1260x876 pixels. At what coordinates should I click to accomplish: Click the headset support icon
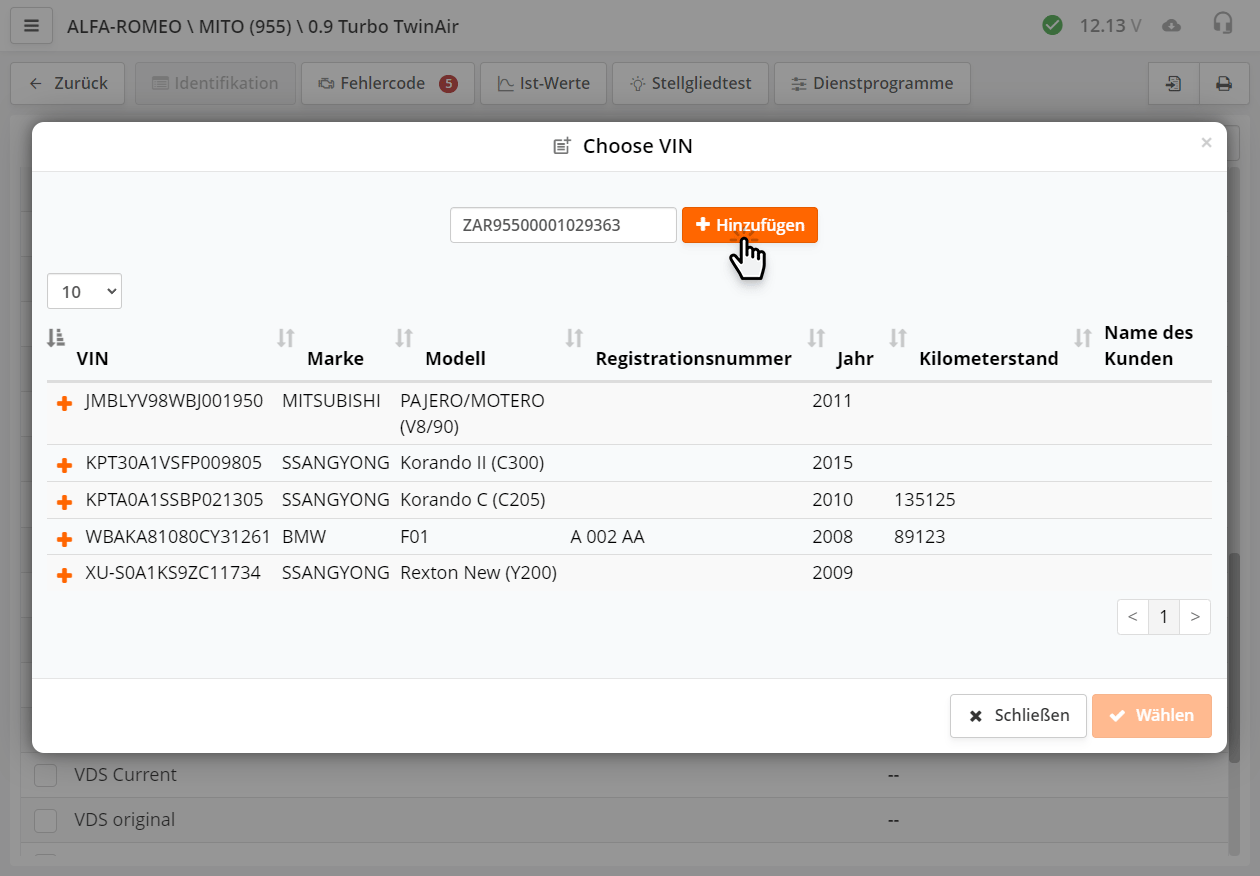(x=1222, y=25)
